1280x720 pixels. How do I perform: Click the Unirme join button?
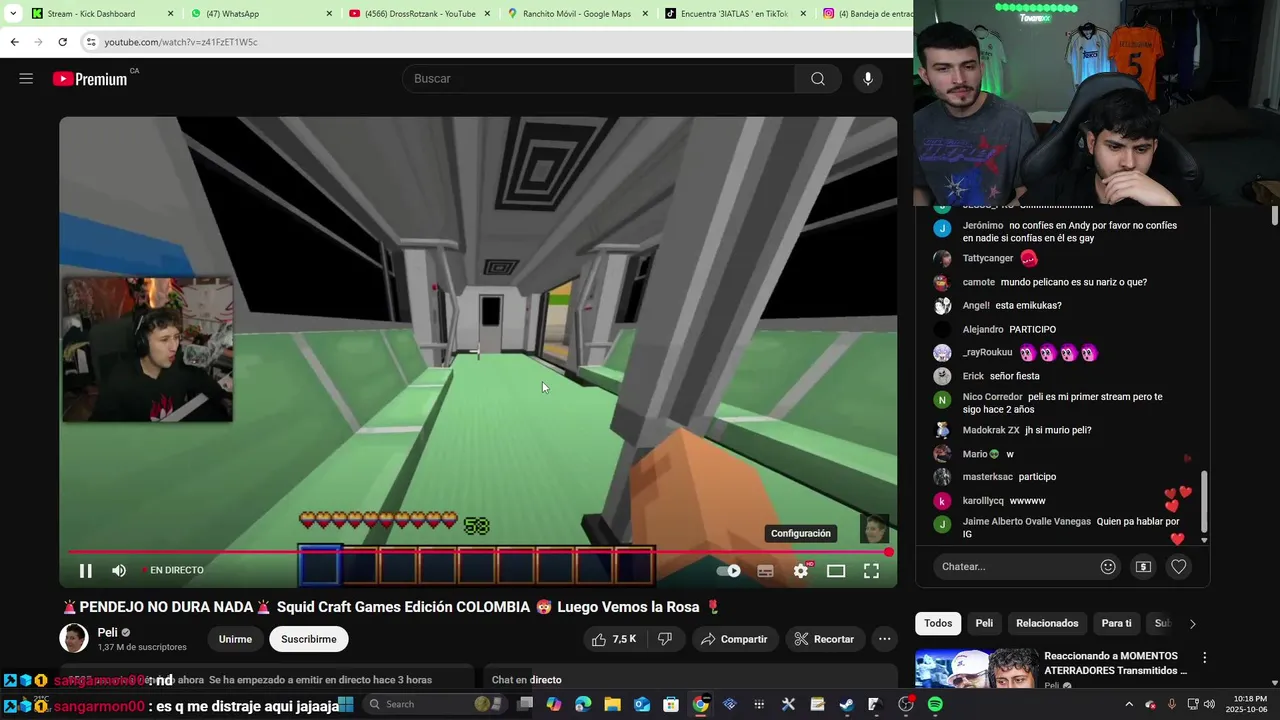click(236, 639)
